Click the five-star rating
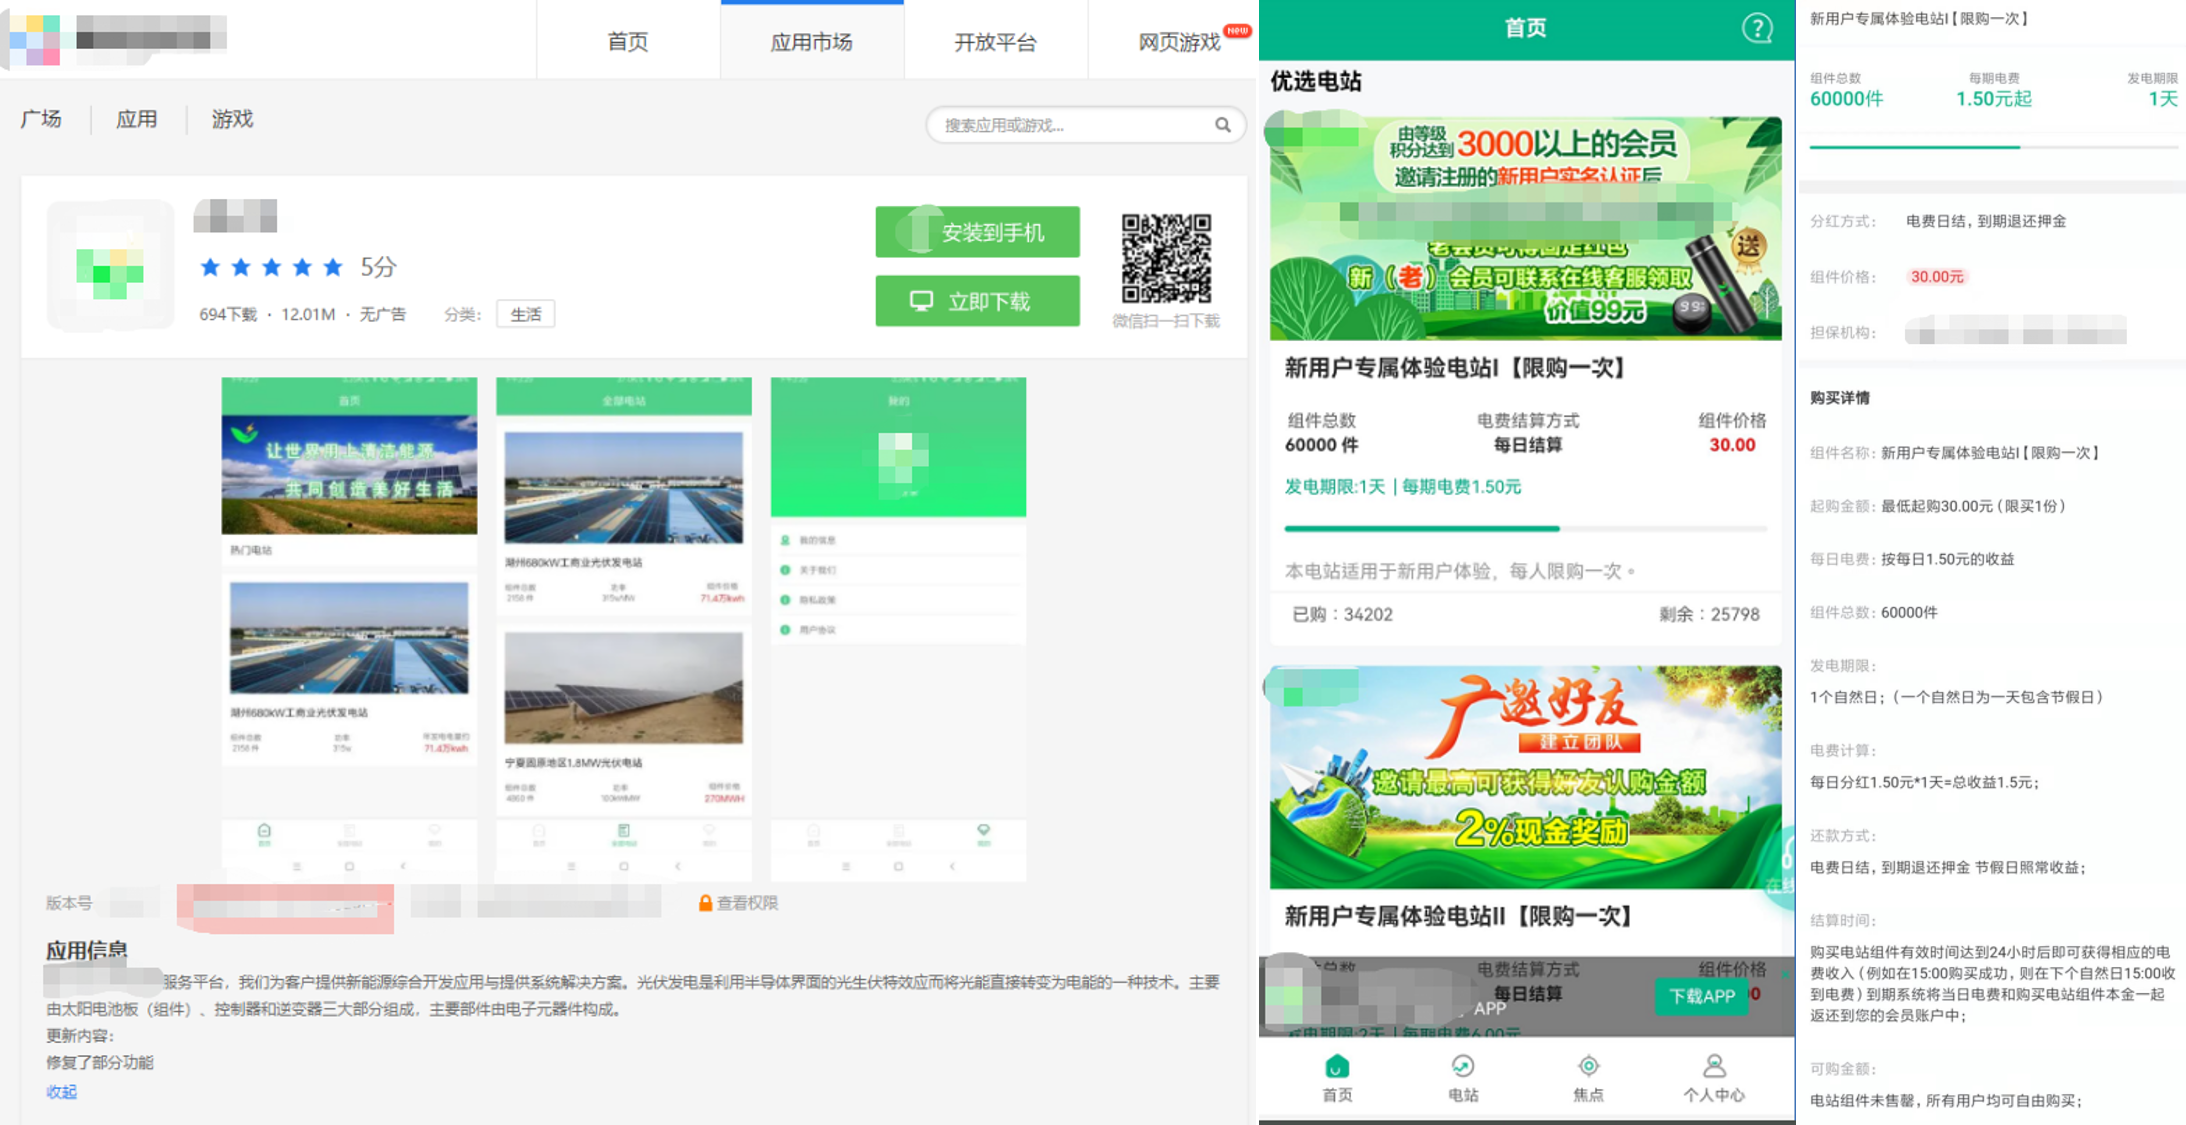 [x=271, y=267]
